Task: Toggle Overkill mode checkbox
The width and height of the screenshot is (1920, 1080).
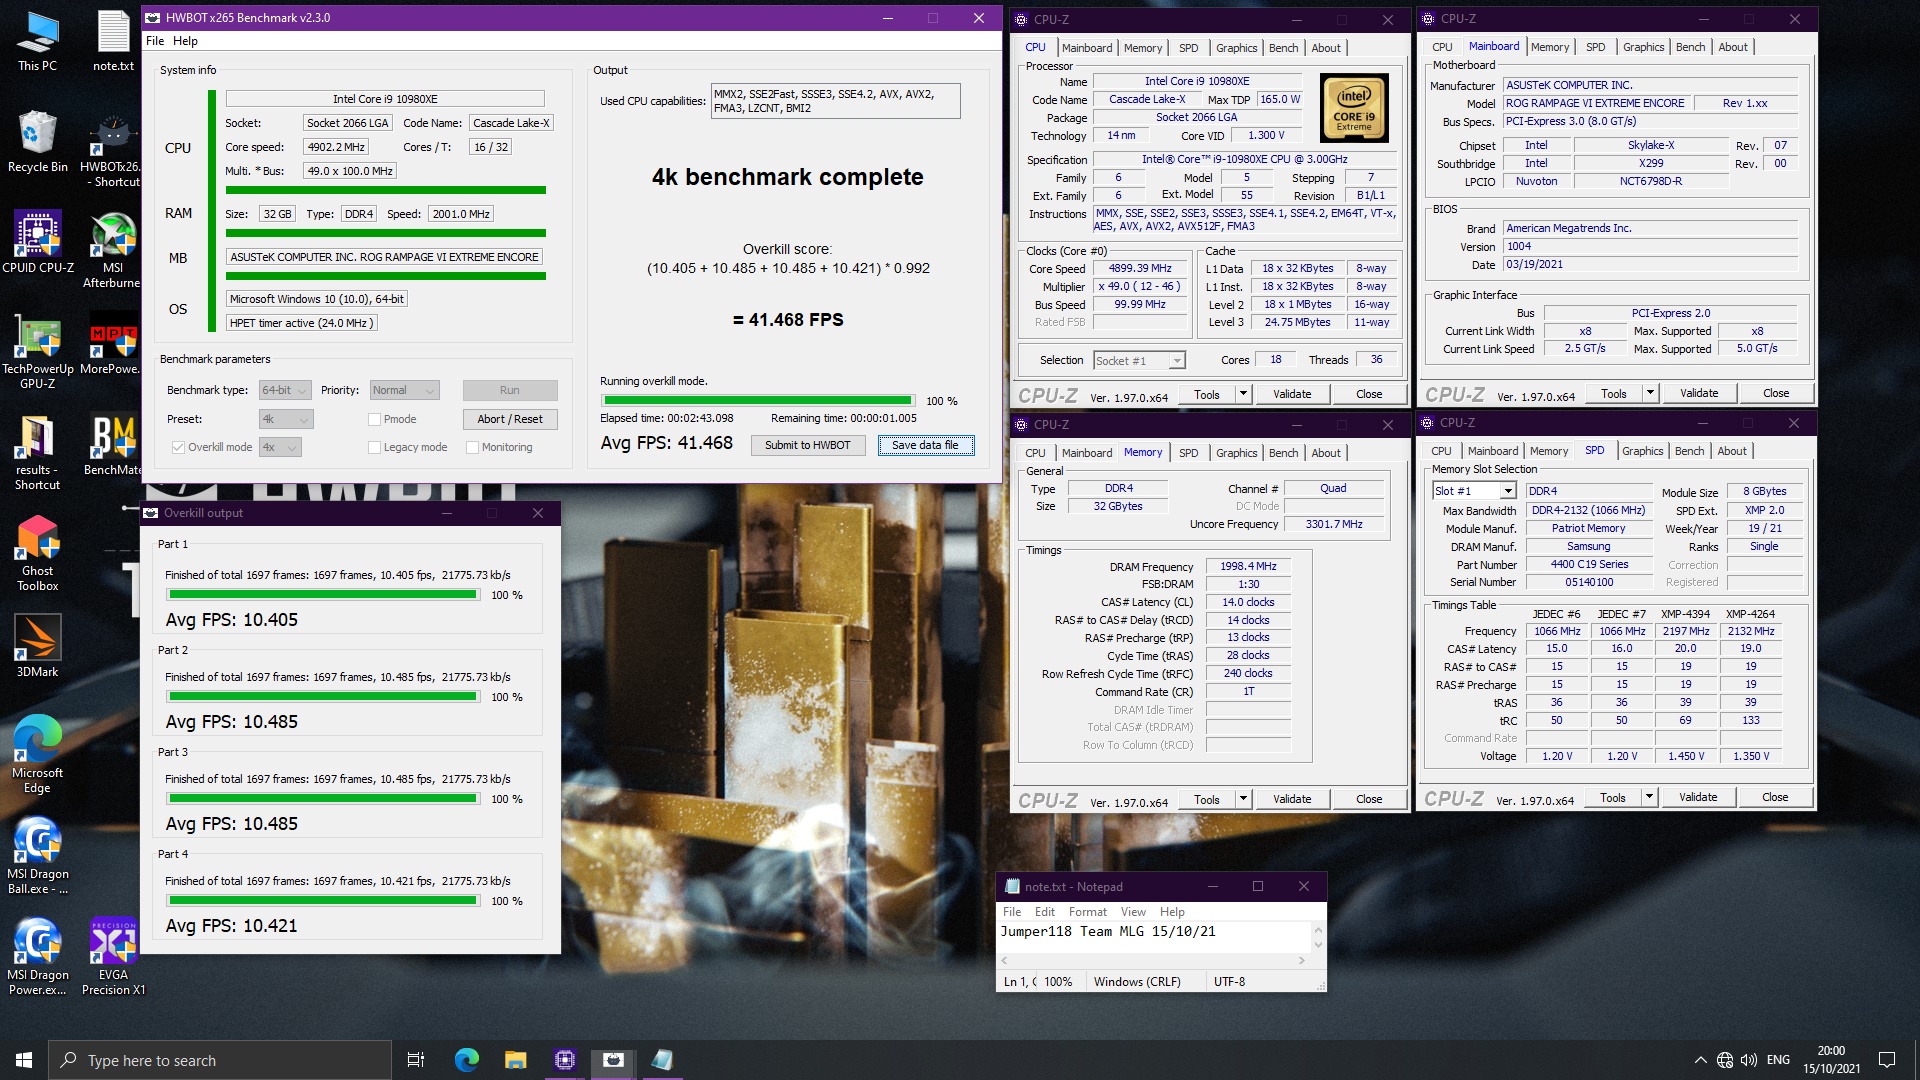Action: tap(177, 447)
